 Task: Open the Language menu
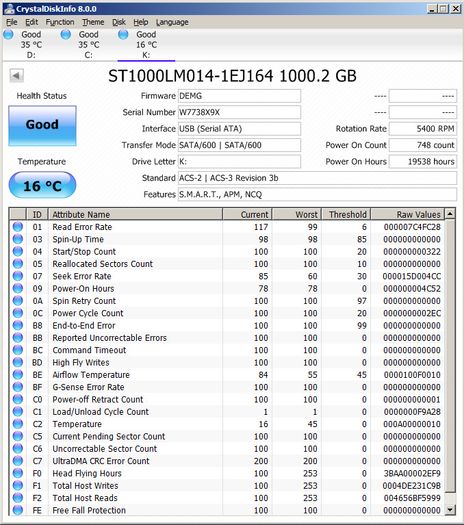[172, 22]
